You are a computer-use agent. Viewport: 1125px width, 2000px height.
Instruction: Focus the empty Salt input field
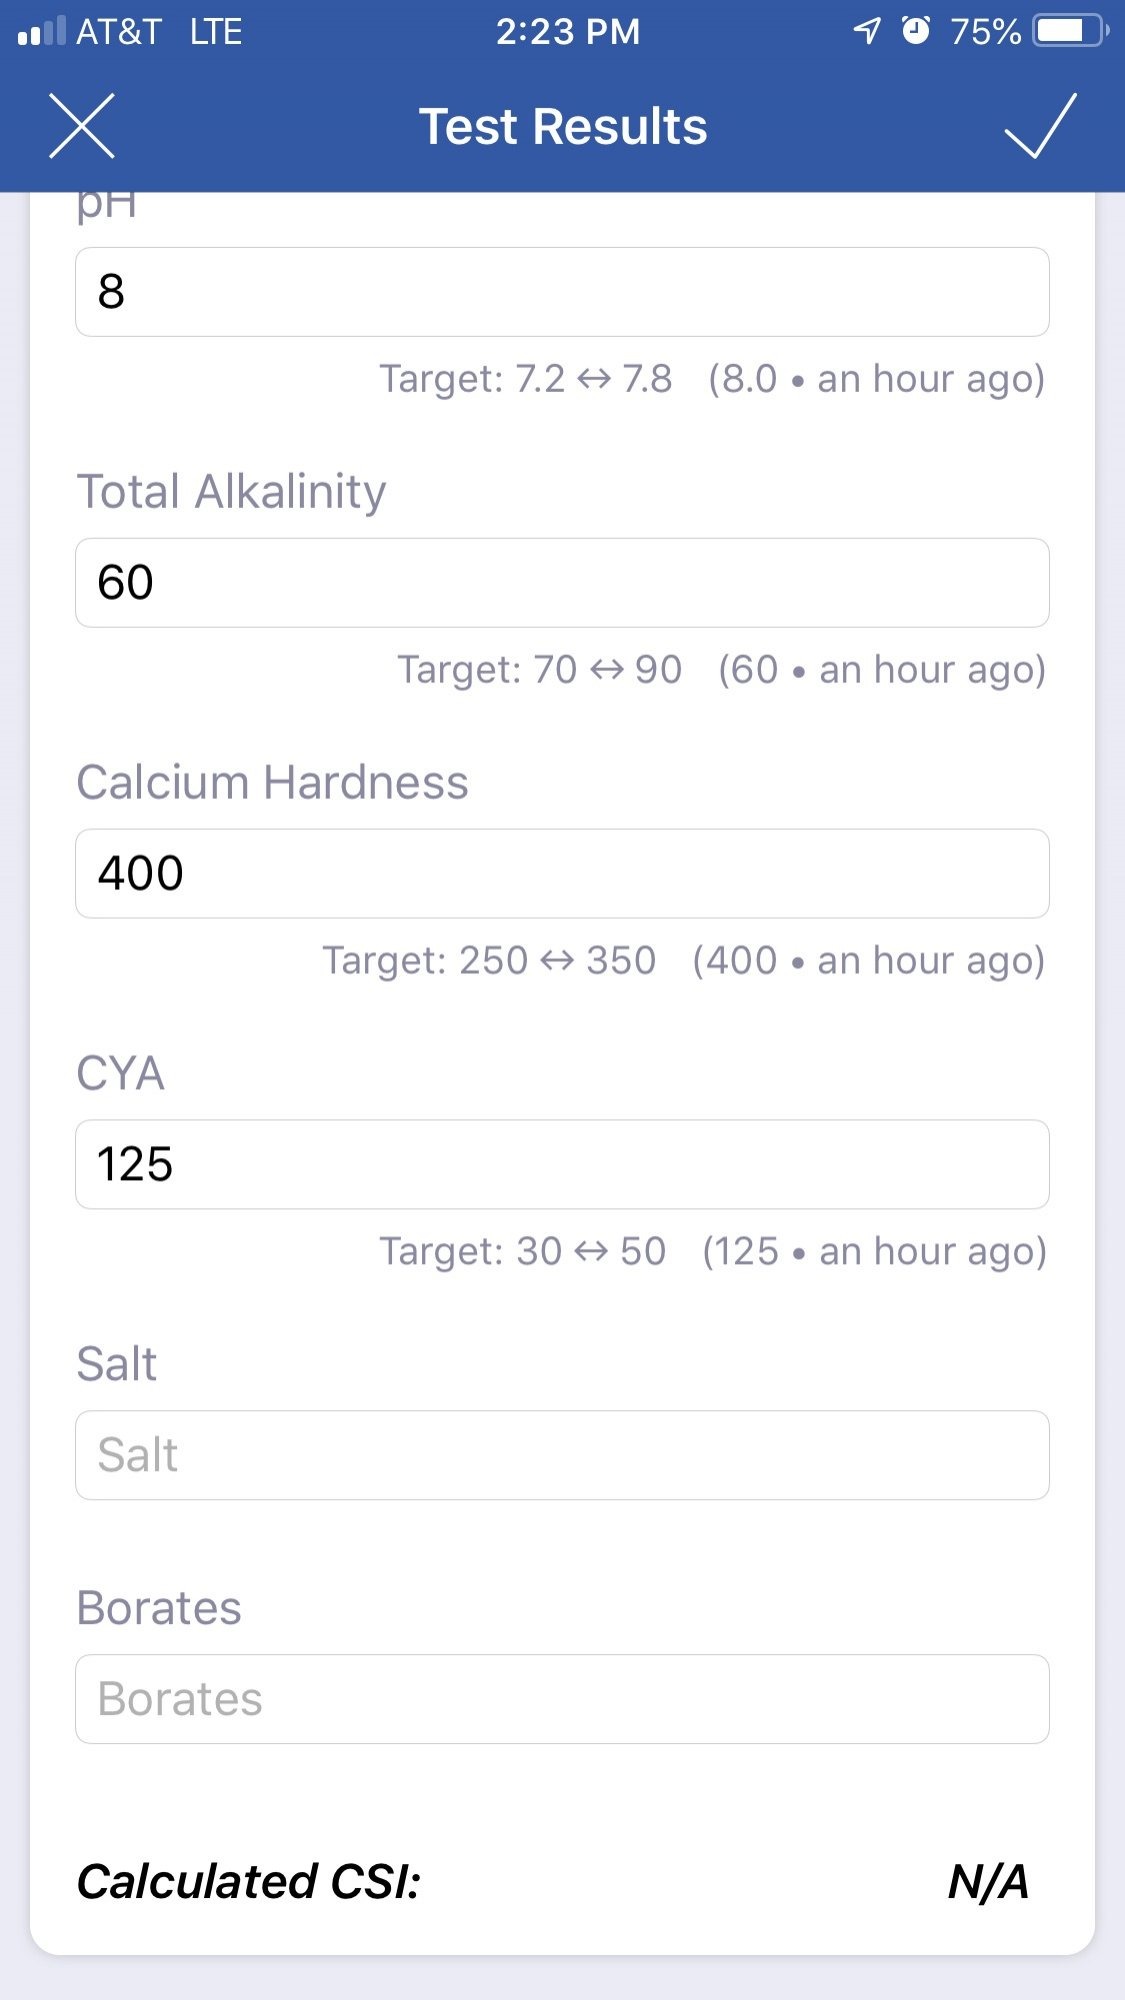pyautogui.click(x=562, y=1455)
